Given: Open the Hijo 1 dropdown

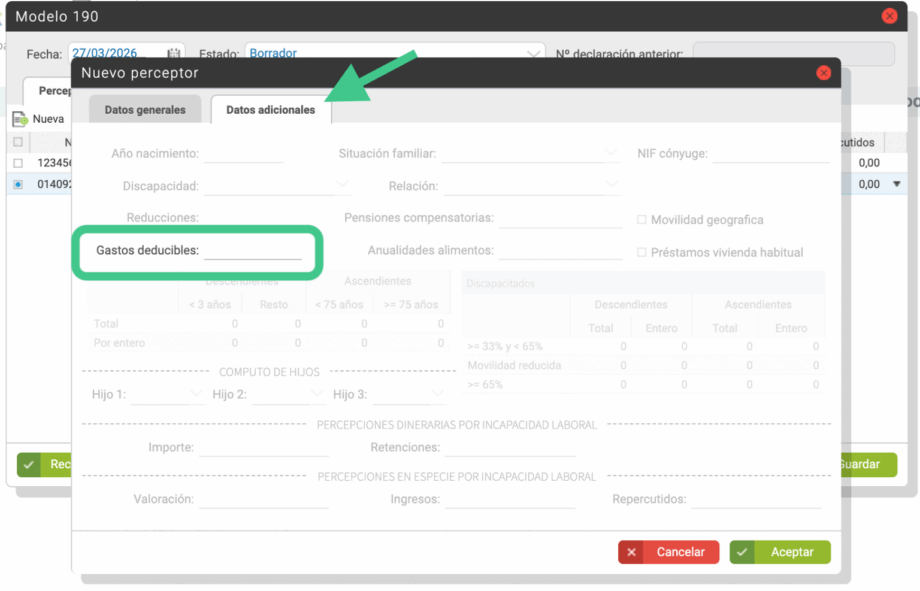Looking at the screenshot, I should [195, 394].
